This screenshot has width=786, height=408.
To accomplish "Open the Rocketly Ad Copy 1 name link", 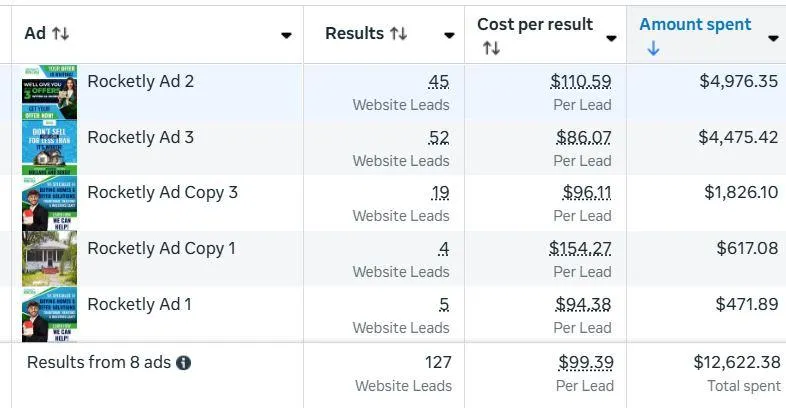I will (x=161, y=248).
